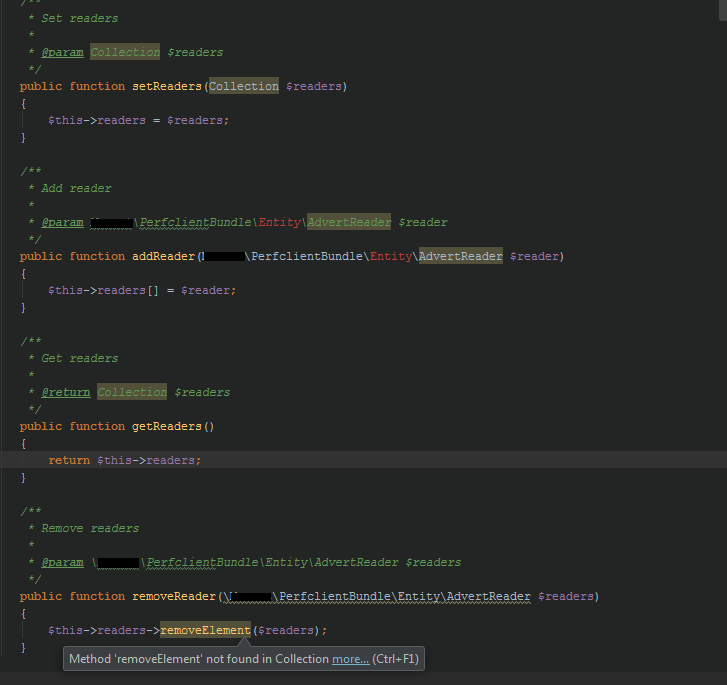Viewport: 727px width, 685px height.
Task: Click the editor's vertical scrollbar thumb
Action: pyautogui.click(x=723, y=10)
